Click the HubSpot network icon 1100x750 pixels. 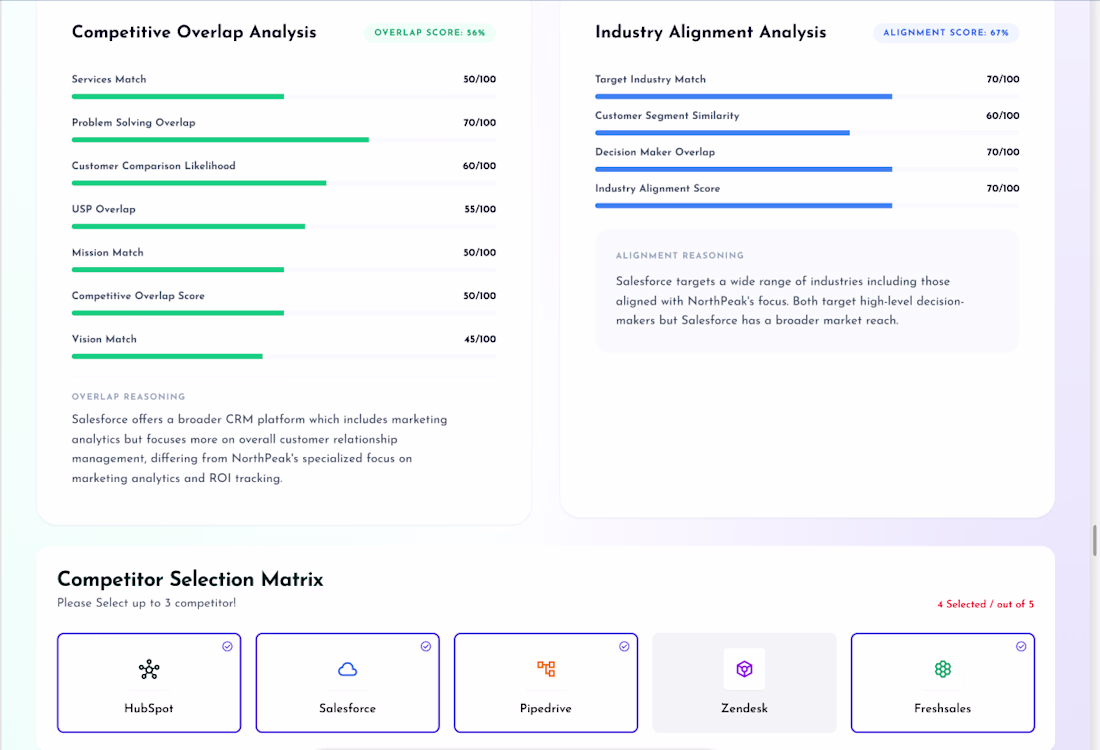pyautogui.click(x=149, y=669)
